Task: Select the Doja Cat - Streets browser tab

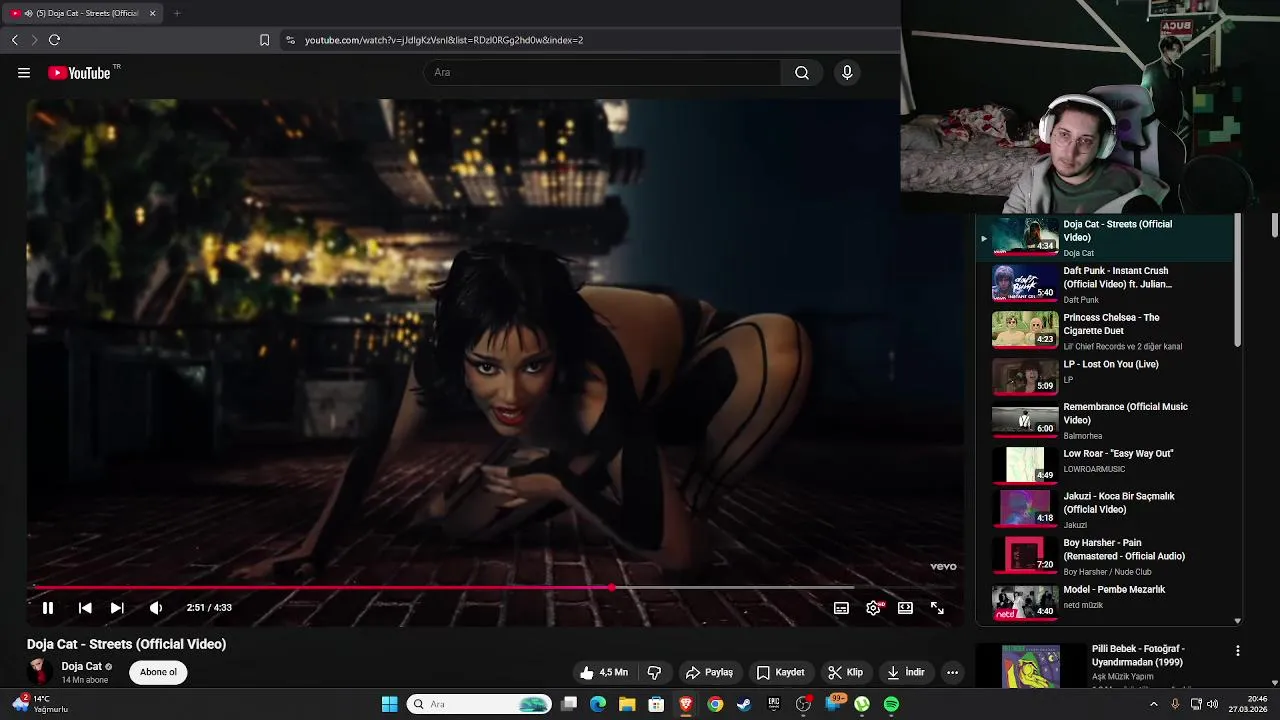Action: click(84, 13)
